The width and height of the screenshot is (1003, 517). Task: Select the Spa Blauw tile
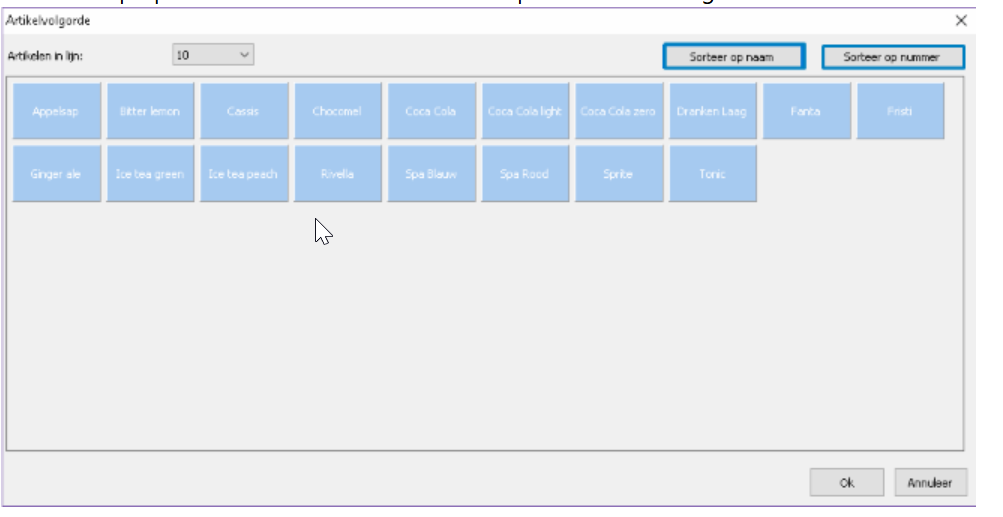pos(432,173)
